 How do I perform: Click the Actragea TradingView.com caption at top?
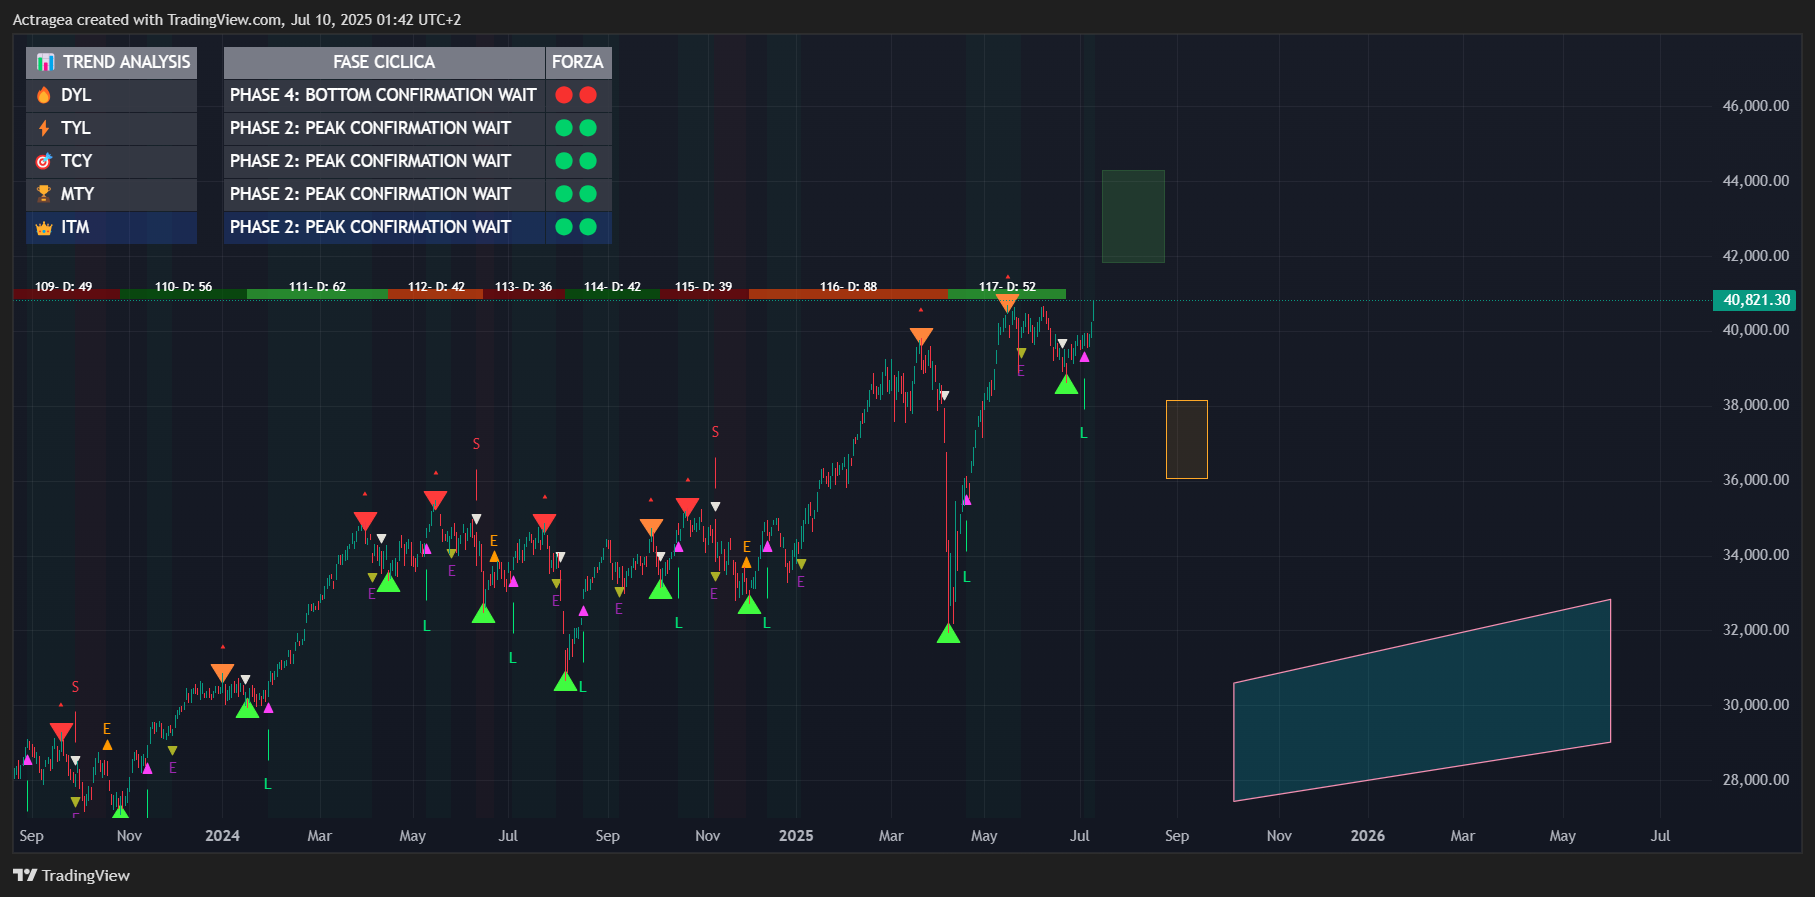[x=237, y=20]
